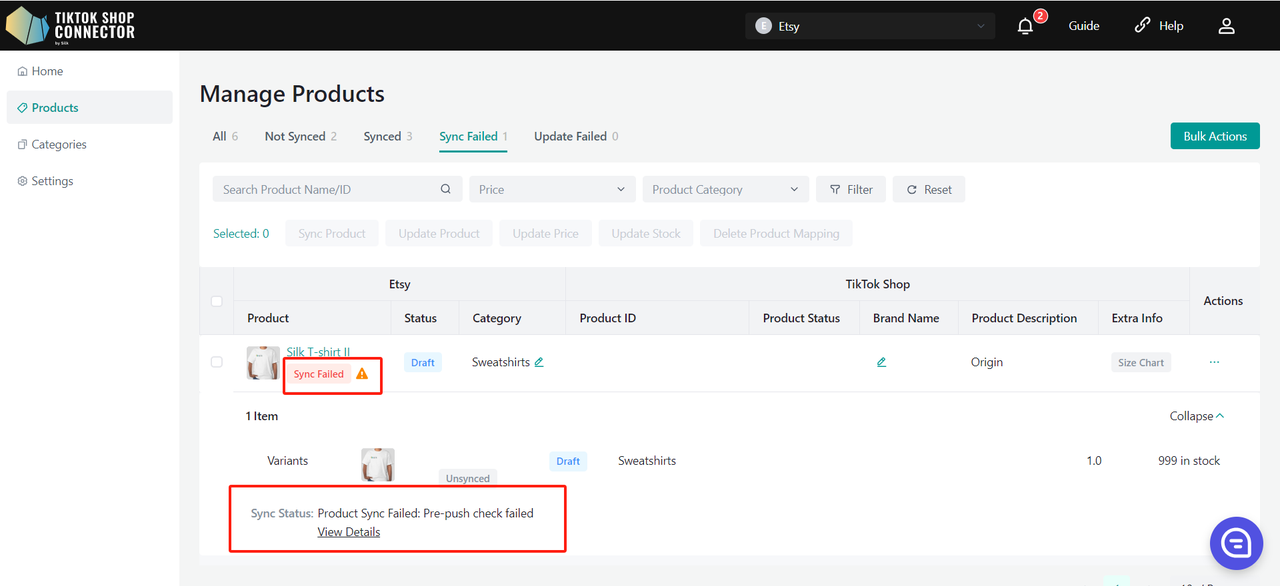Click the Update Product button
Viewport: 1280px width, 586px height.
tap(439, 233)
